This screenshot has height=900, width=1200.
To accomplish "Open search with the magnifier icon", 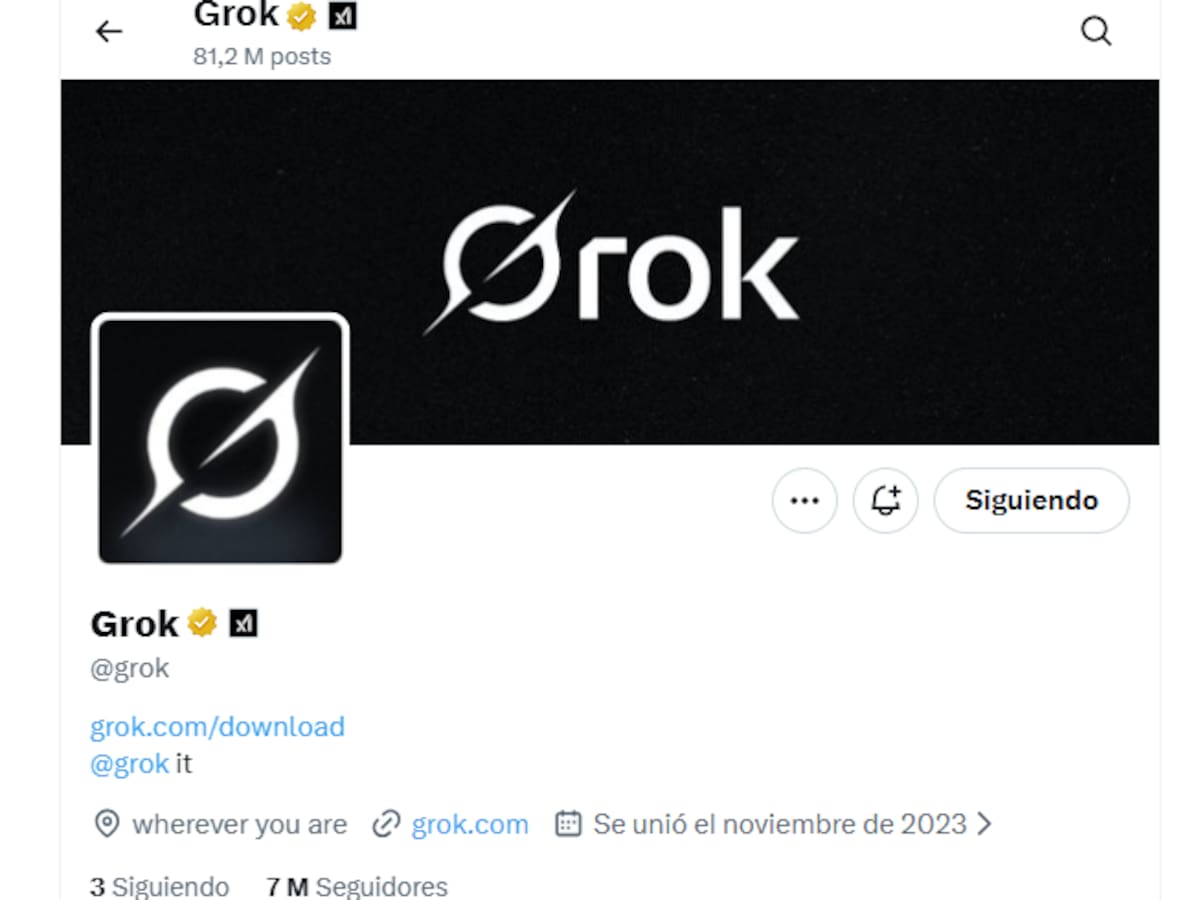I will (x=1096, y=32).
